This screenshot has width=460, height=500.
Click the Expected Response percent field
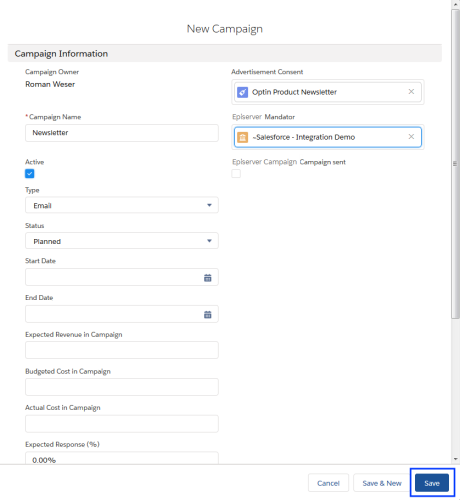pos(122,458)
